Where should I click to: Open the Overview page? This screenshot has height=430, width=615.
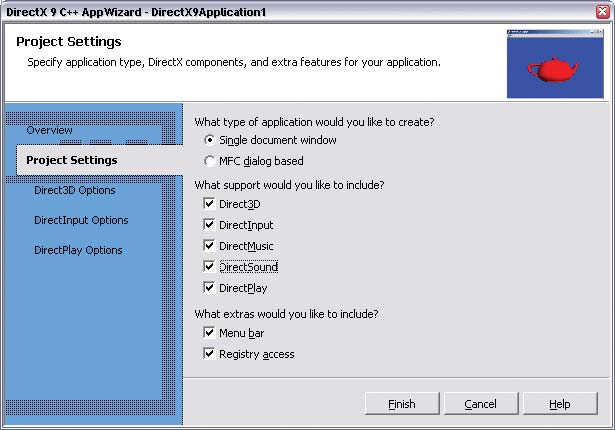pyautogui.click(x=49, y=131)
